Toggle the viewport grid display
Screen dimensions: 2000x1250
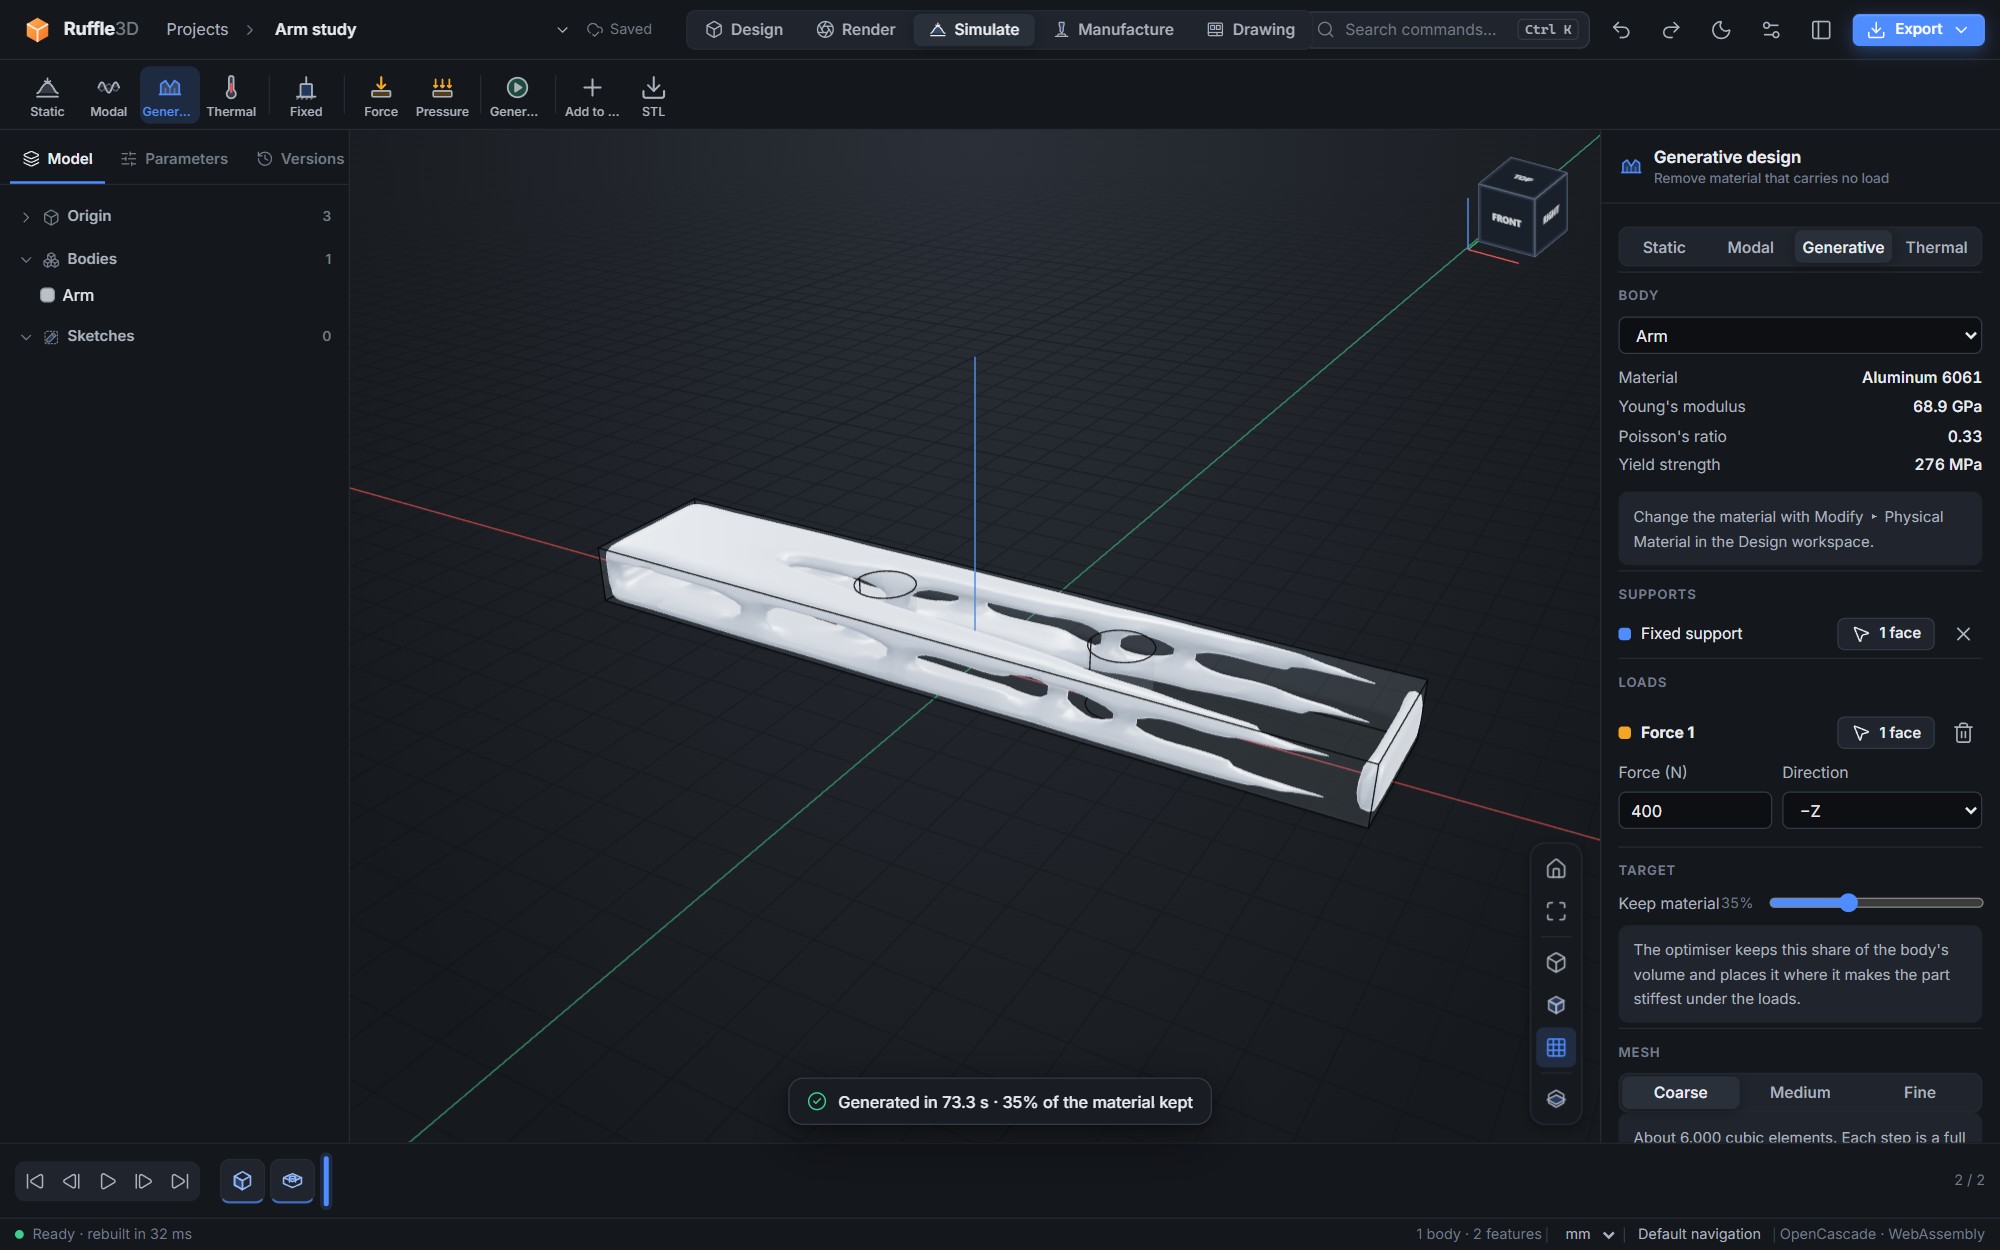coord(1556,1047)
